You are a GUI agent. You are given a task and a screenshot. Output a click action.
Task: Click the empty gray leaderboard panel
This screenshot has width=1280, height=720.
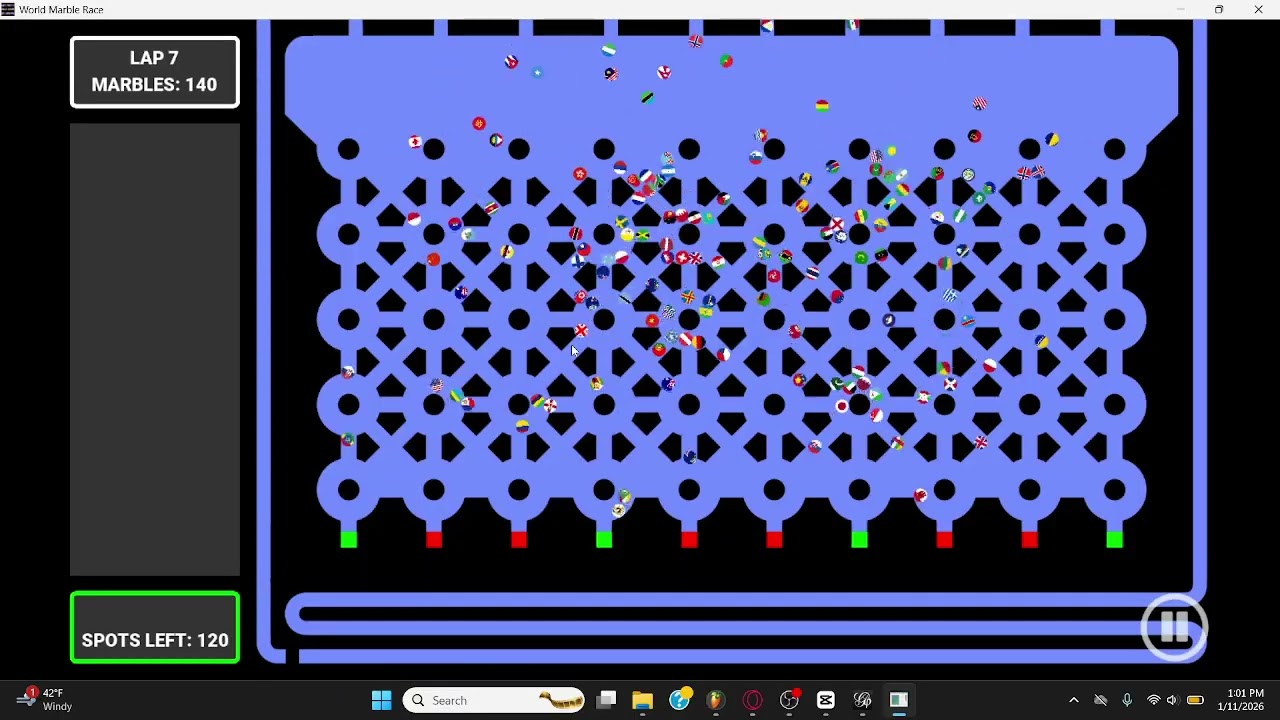(155, 349)
